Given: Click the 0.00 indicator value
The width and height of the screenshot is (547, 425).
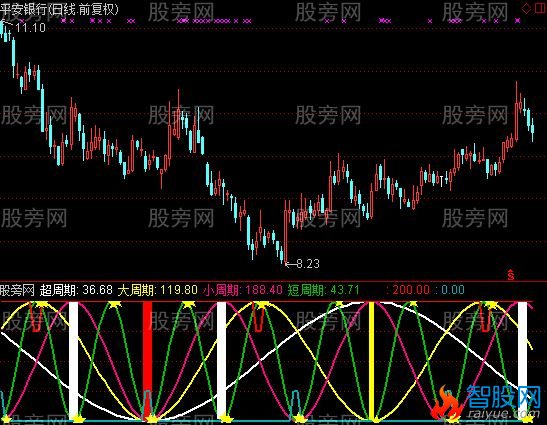Looking at the screenshot, I should [453, 290].
